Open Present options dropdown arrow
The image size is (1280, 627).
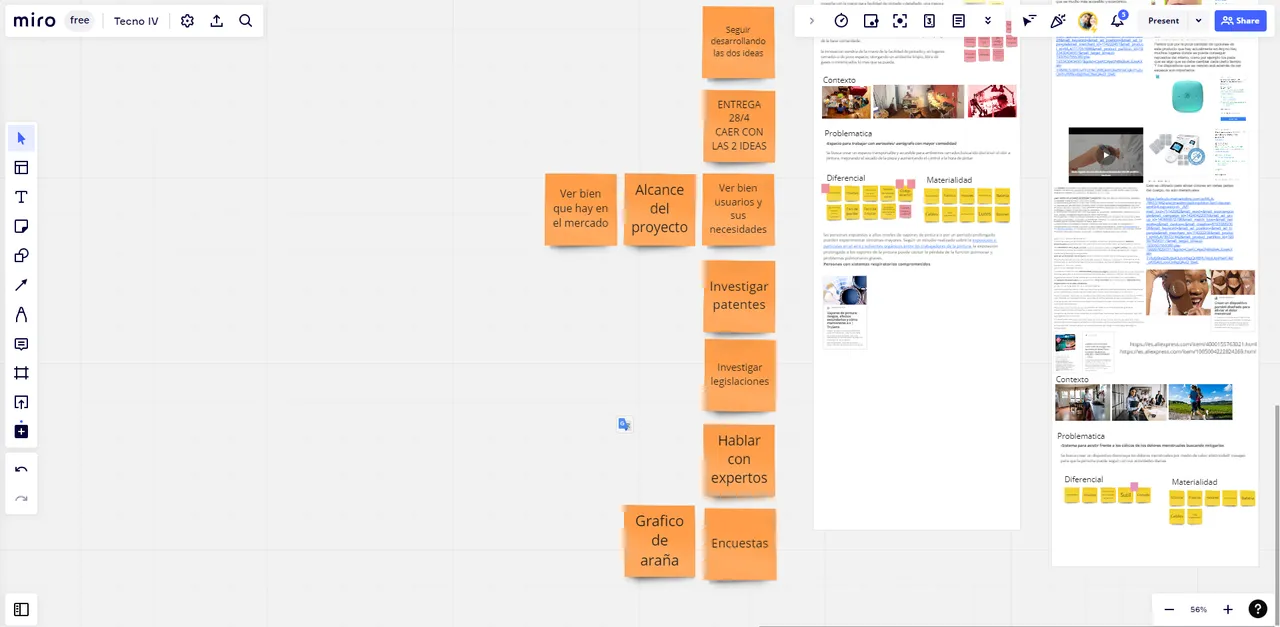pyautogui.click(x=1198, y=21)
